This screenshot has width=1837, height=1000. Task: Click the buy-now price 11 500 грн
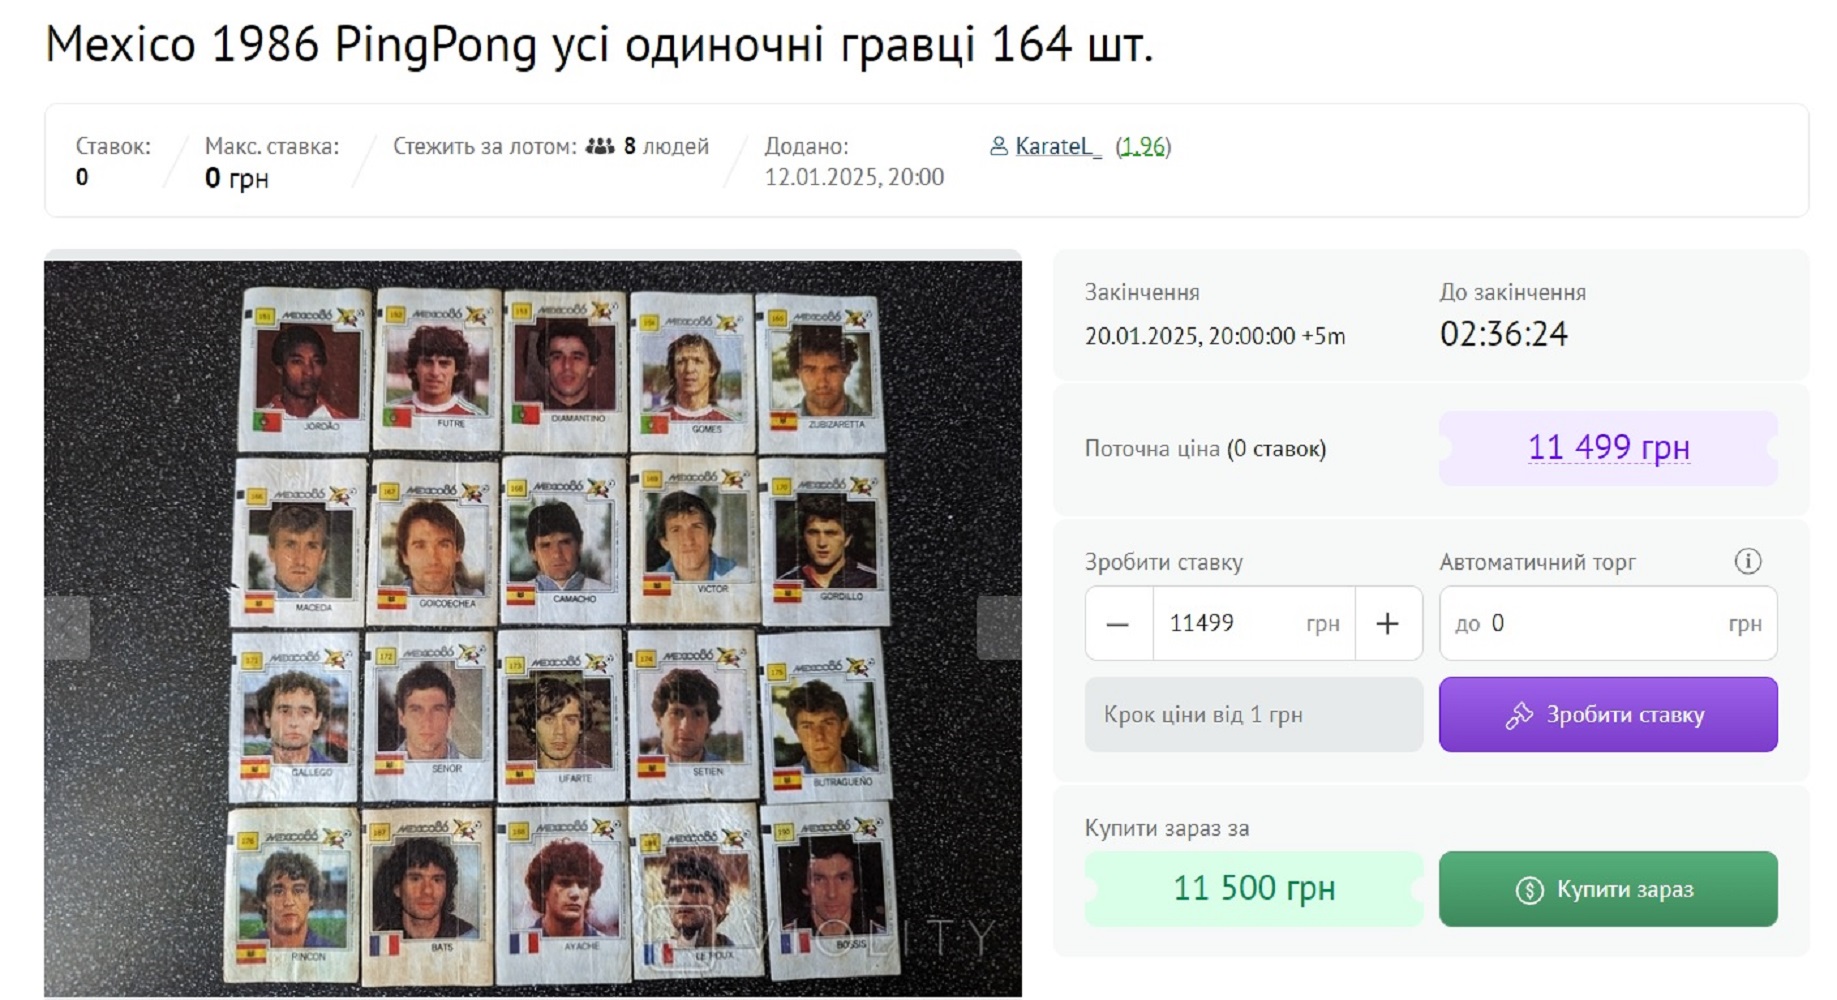click(1254, 888)
